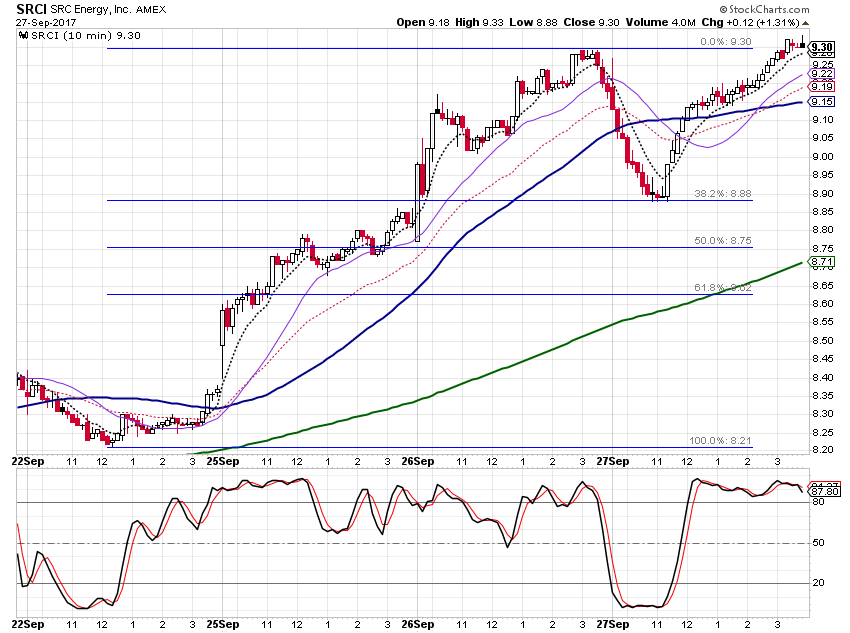This screenshot has width=850, height=633.
Task: Click the Fibonacci label starting with 61.8%
Action: pyautogui.click(x=723, y=288)
